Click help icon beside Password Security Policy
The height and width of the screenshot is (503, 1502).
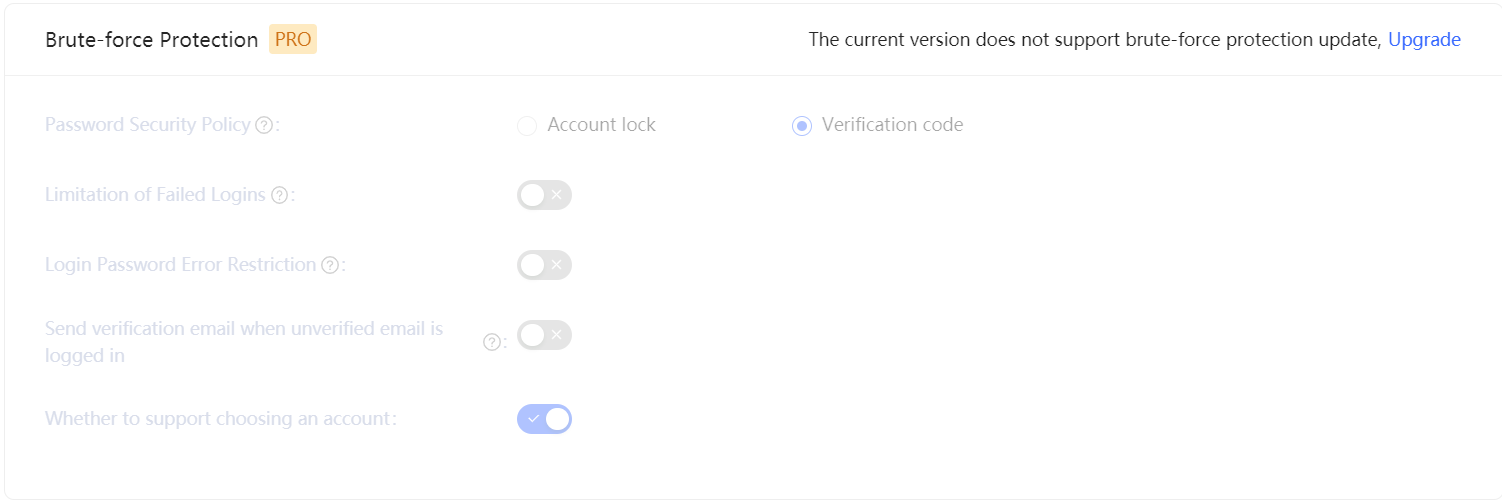coord(264,126)
